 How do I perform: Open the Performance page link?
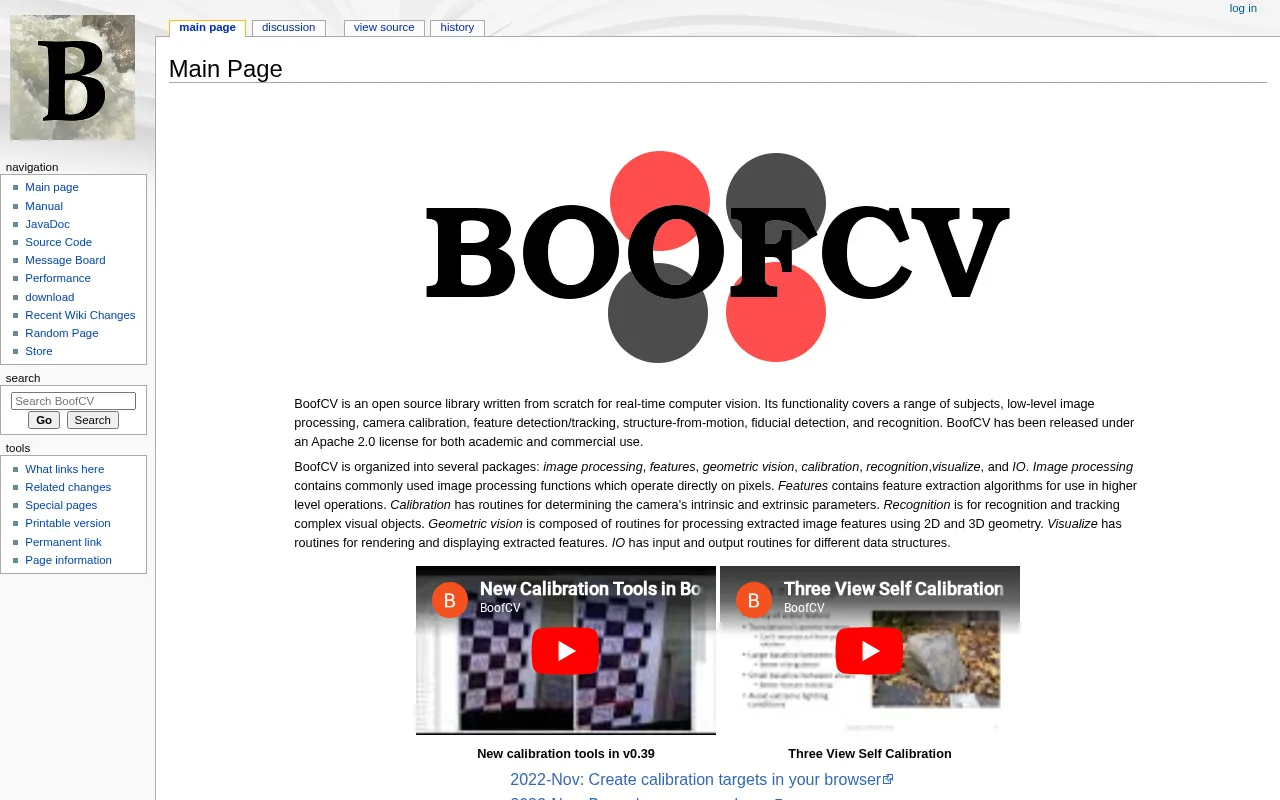pyautogui.click(x=58, y=278)
